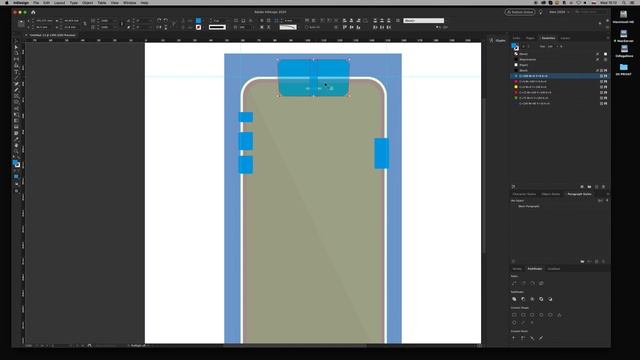The width and height of the screenshot is (640, 360).
Task: Click Distribute Top Edges in control bar
Action: point(375,20)
